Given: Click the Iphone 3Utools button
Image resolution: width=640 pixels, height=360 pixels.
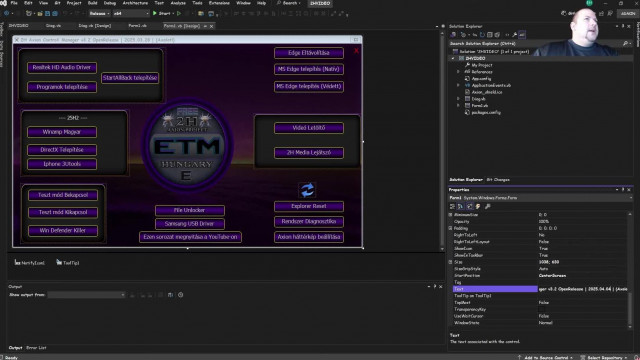Looking at the screenshot, I should click(x=62, y=164).
